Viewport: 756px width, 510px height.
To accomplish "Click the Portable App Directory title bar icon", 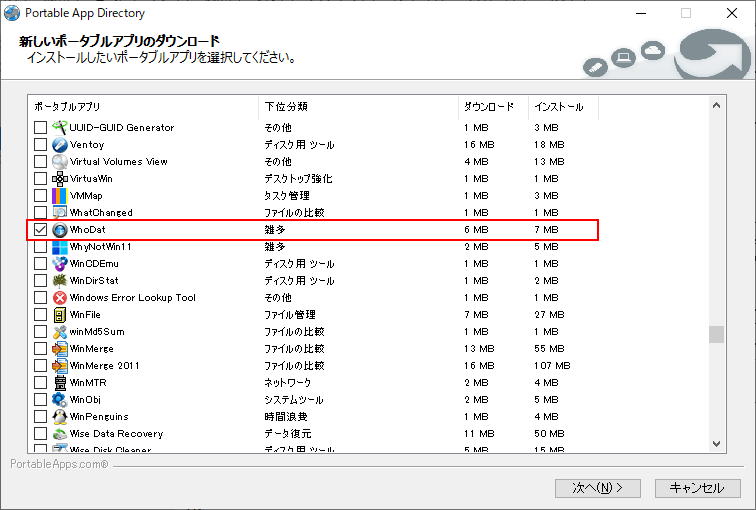I will (12, 13).
